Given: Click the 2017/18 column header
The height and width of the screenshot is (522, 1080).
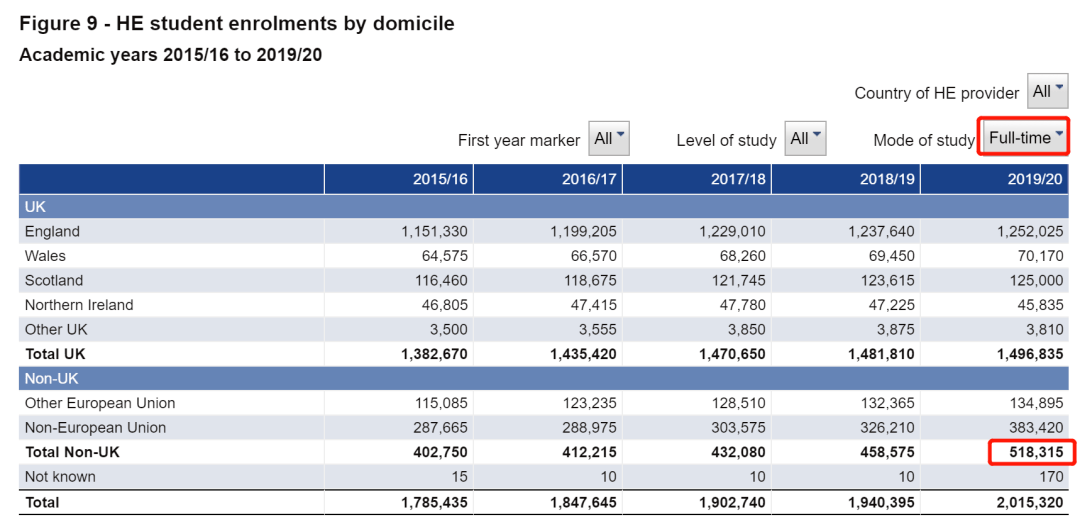Looking at the screenshot, I should tap(696, 179).
